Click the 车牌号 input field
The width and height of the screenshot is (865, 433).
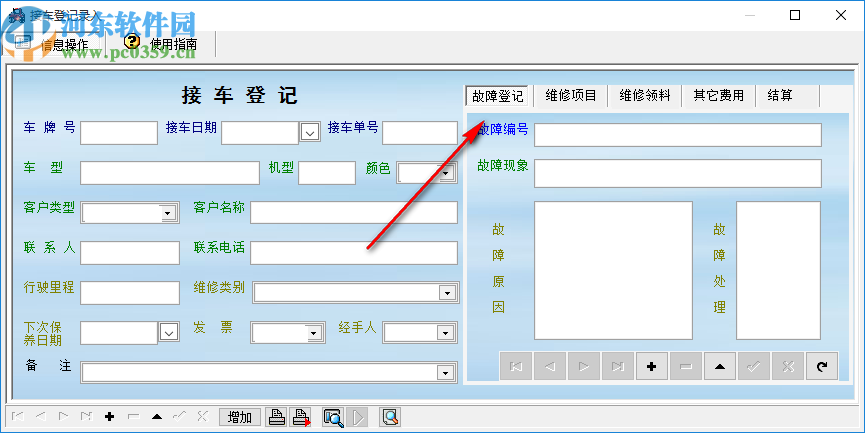119,133
